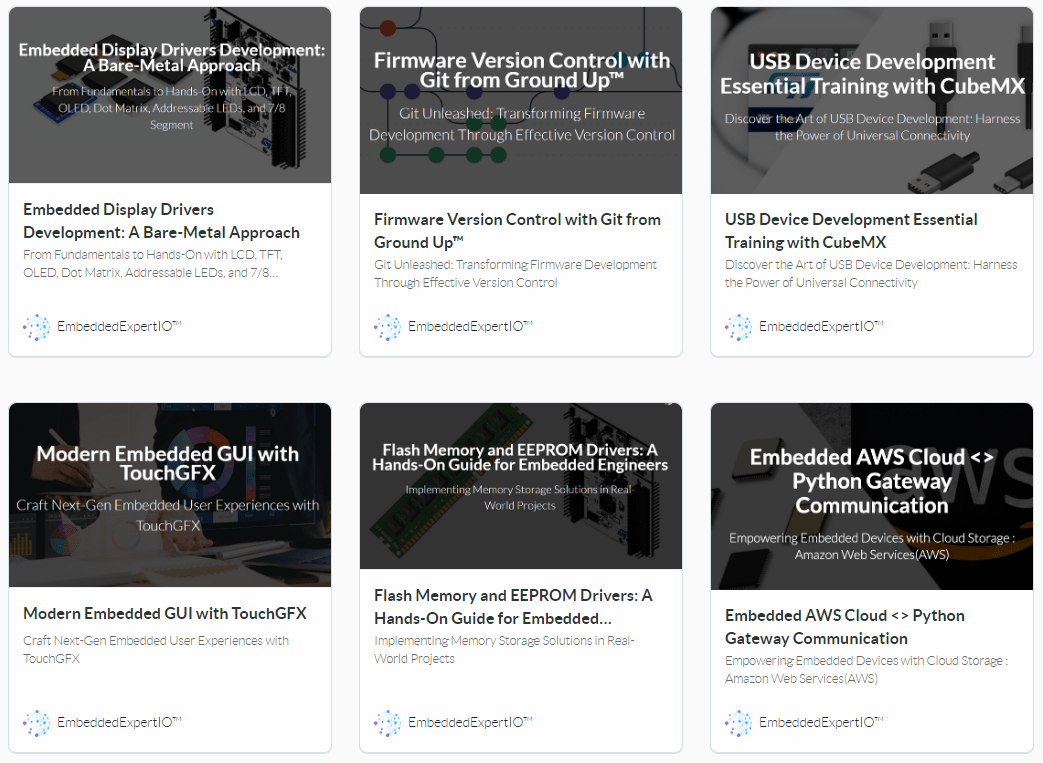Click the EmbeddedExpertIO logo on the Flash Memory card
1043x763 pixels.
click(387, 723)
